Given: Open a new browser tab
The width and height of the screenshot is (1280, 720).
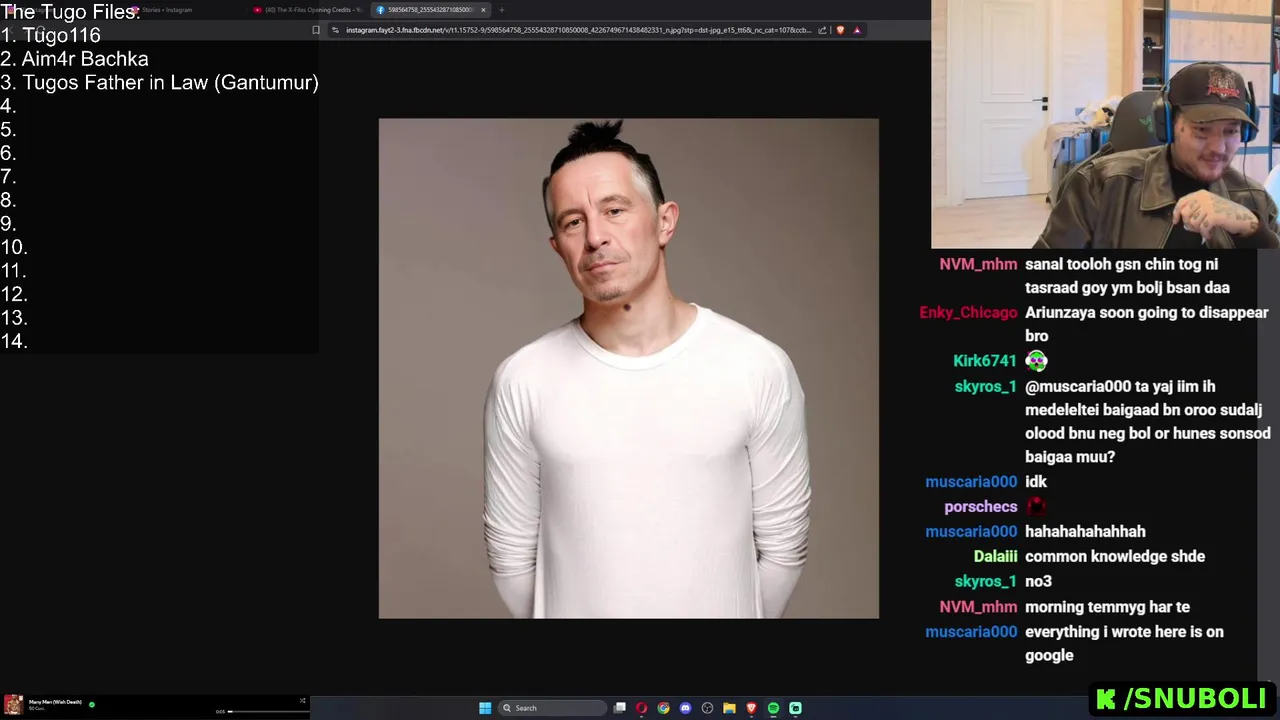Looking at the screenshot, I should pyautogui.click(x=502, y=10).
